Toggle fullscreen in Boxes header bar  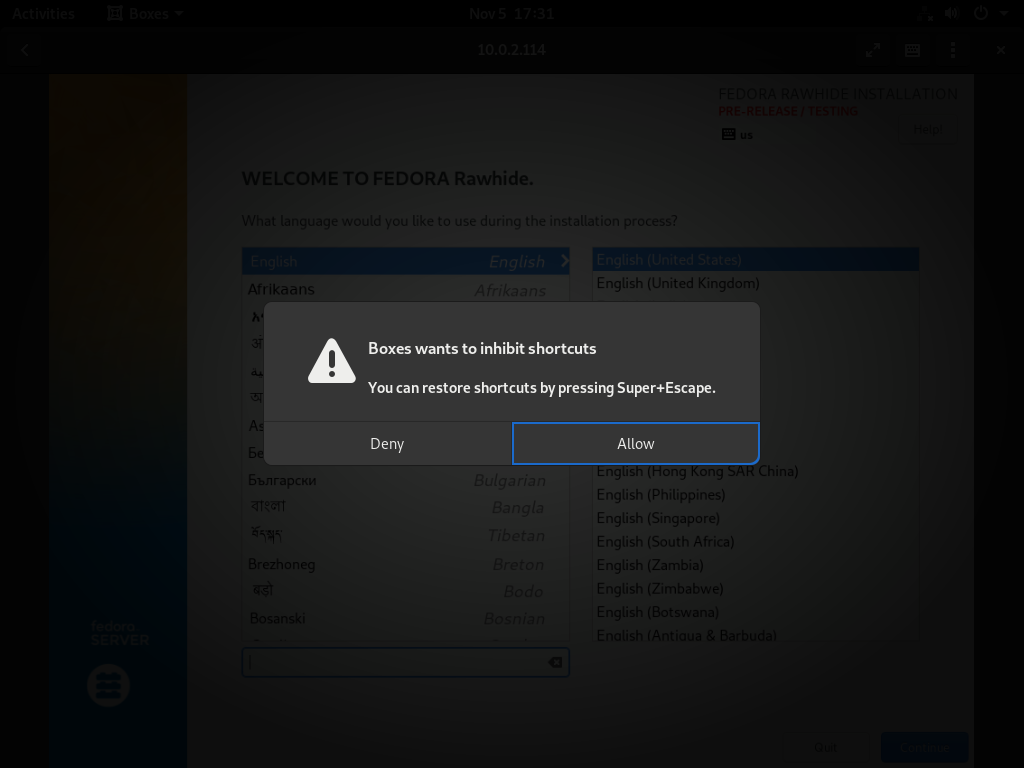tap(872, 50)
